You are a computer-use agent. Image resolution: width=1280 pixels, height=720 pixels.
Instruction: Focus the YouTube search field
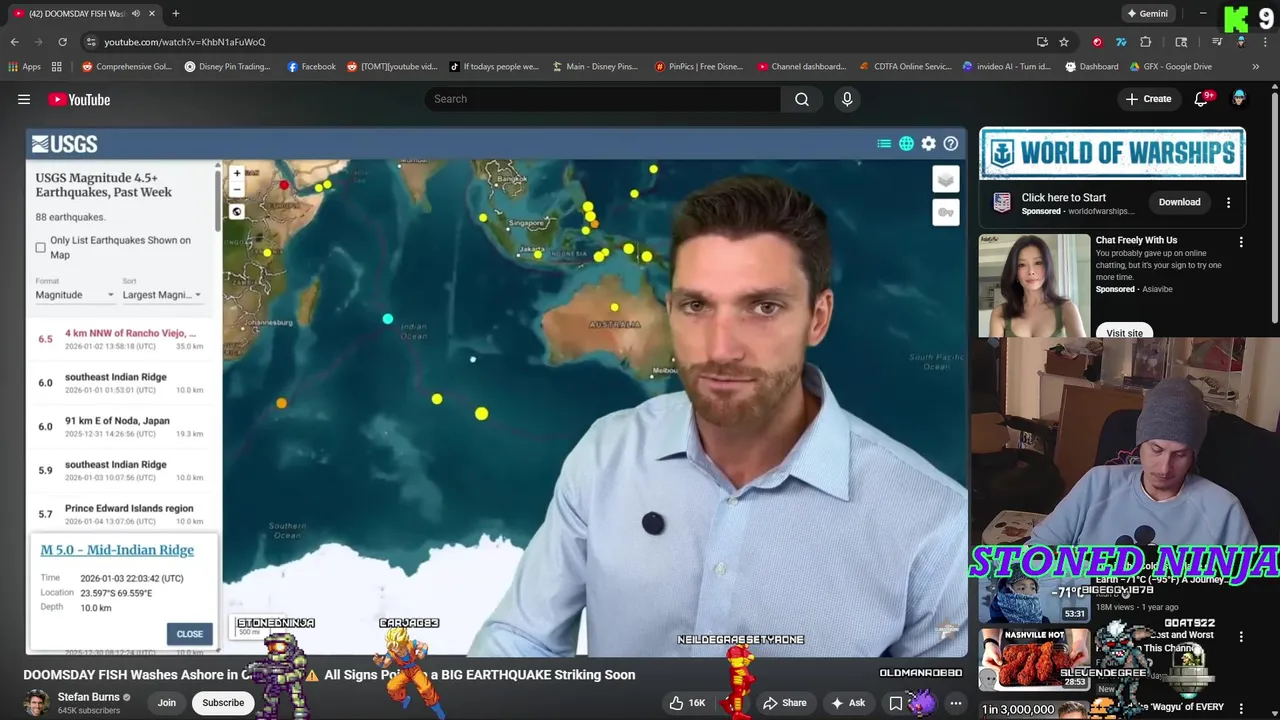(603, 99)
